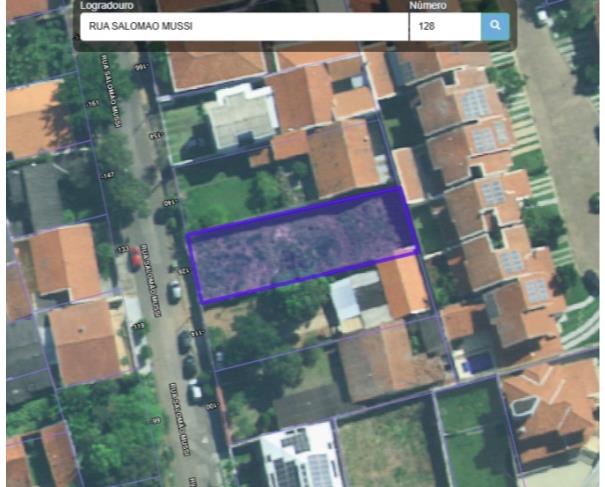Select the purple highlighted parcel on the map
Screen dimensions: 605x487
[x=303, y=246]
